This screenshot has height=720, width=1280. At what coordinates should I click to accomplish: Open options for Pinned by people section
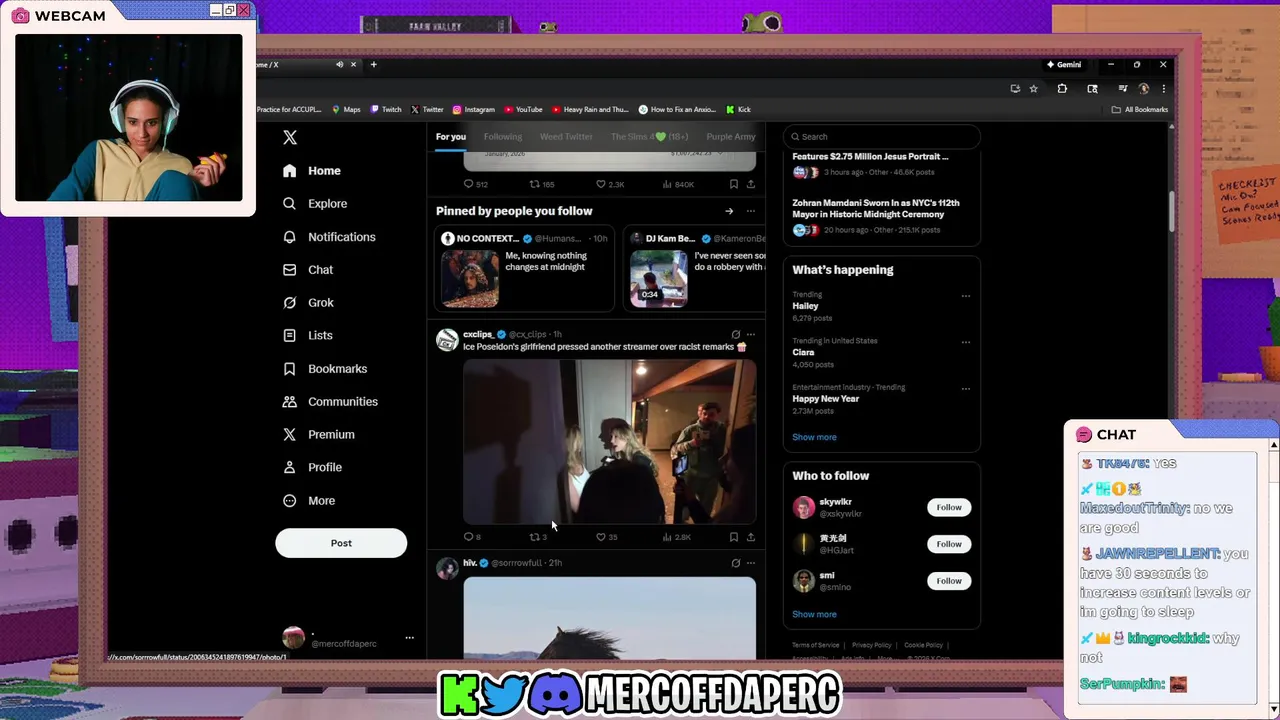[x=751, y=211]
